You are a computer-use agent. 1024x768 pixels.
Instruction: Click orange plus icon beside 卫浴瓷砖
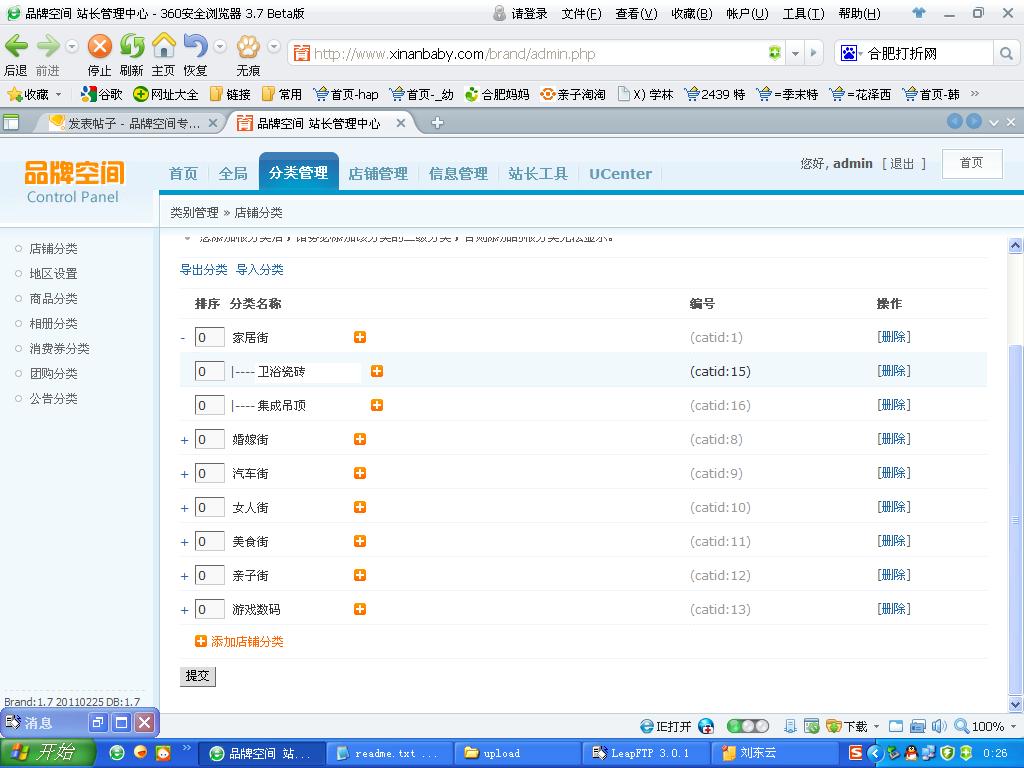click(x=377, y=371)
